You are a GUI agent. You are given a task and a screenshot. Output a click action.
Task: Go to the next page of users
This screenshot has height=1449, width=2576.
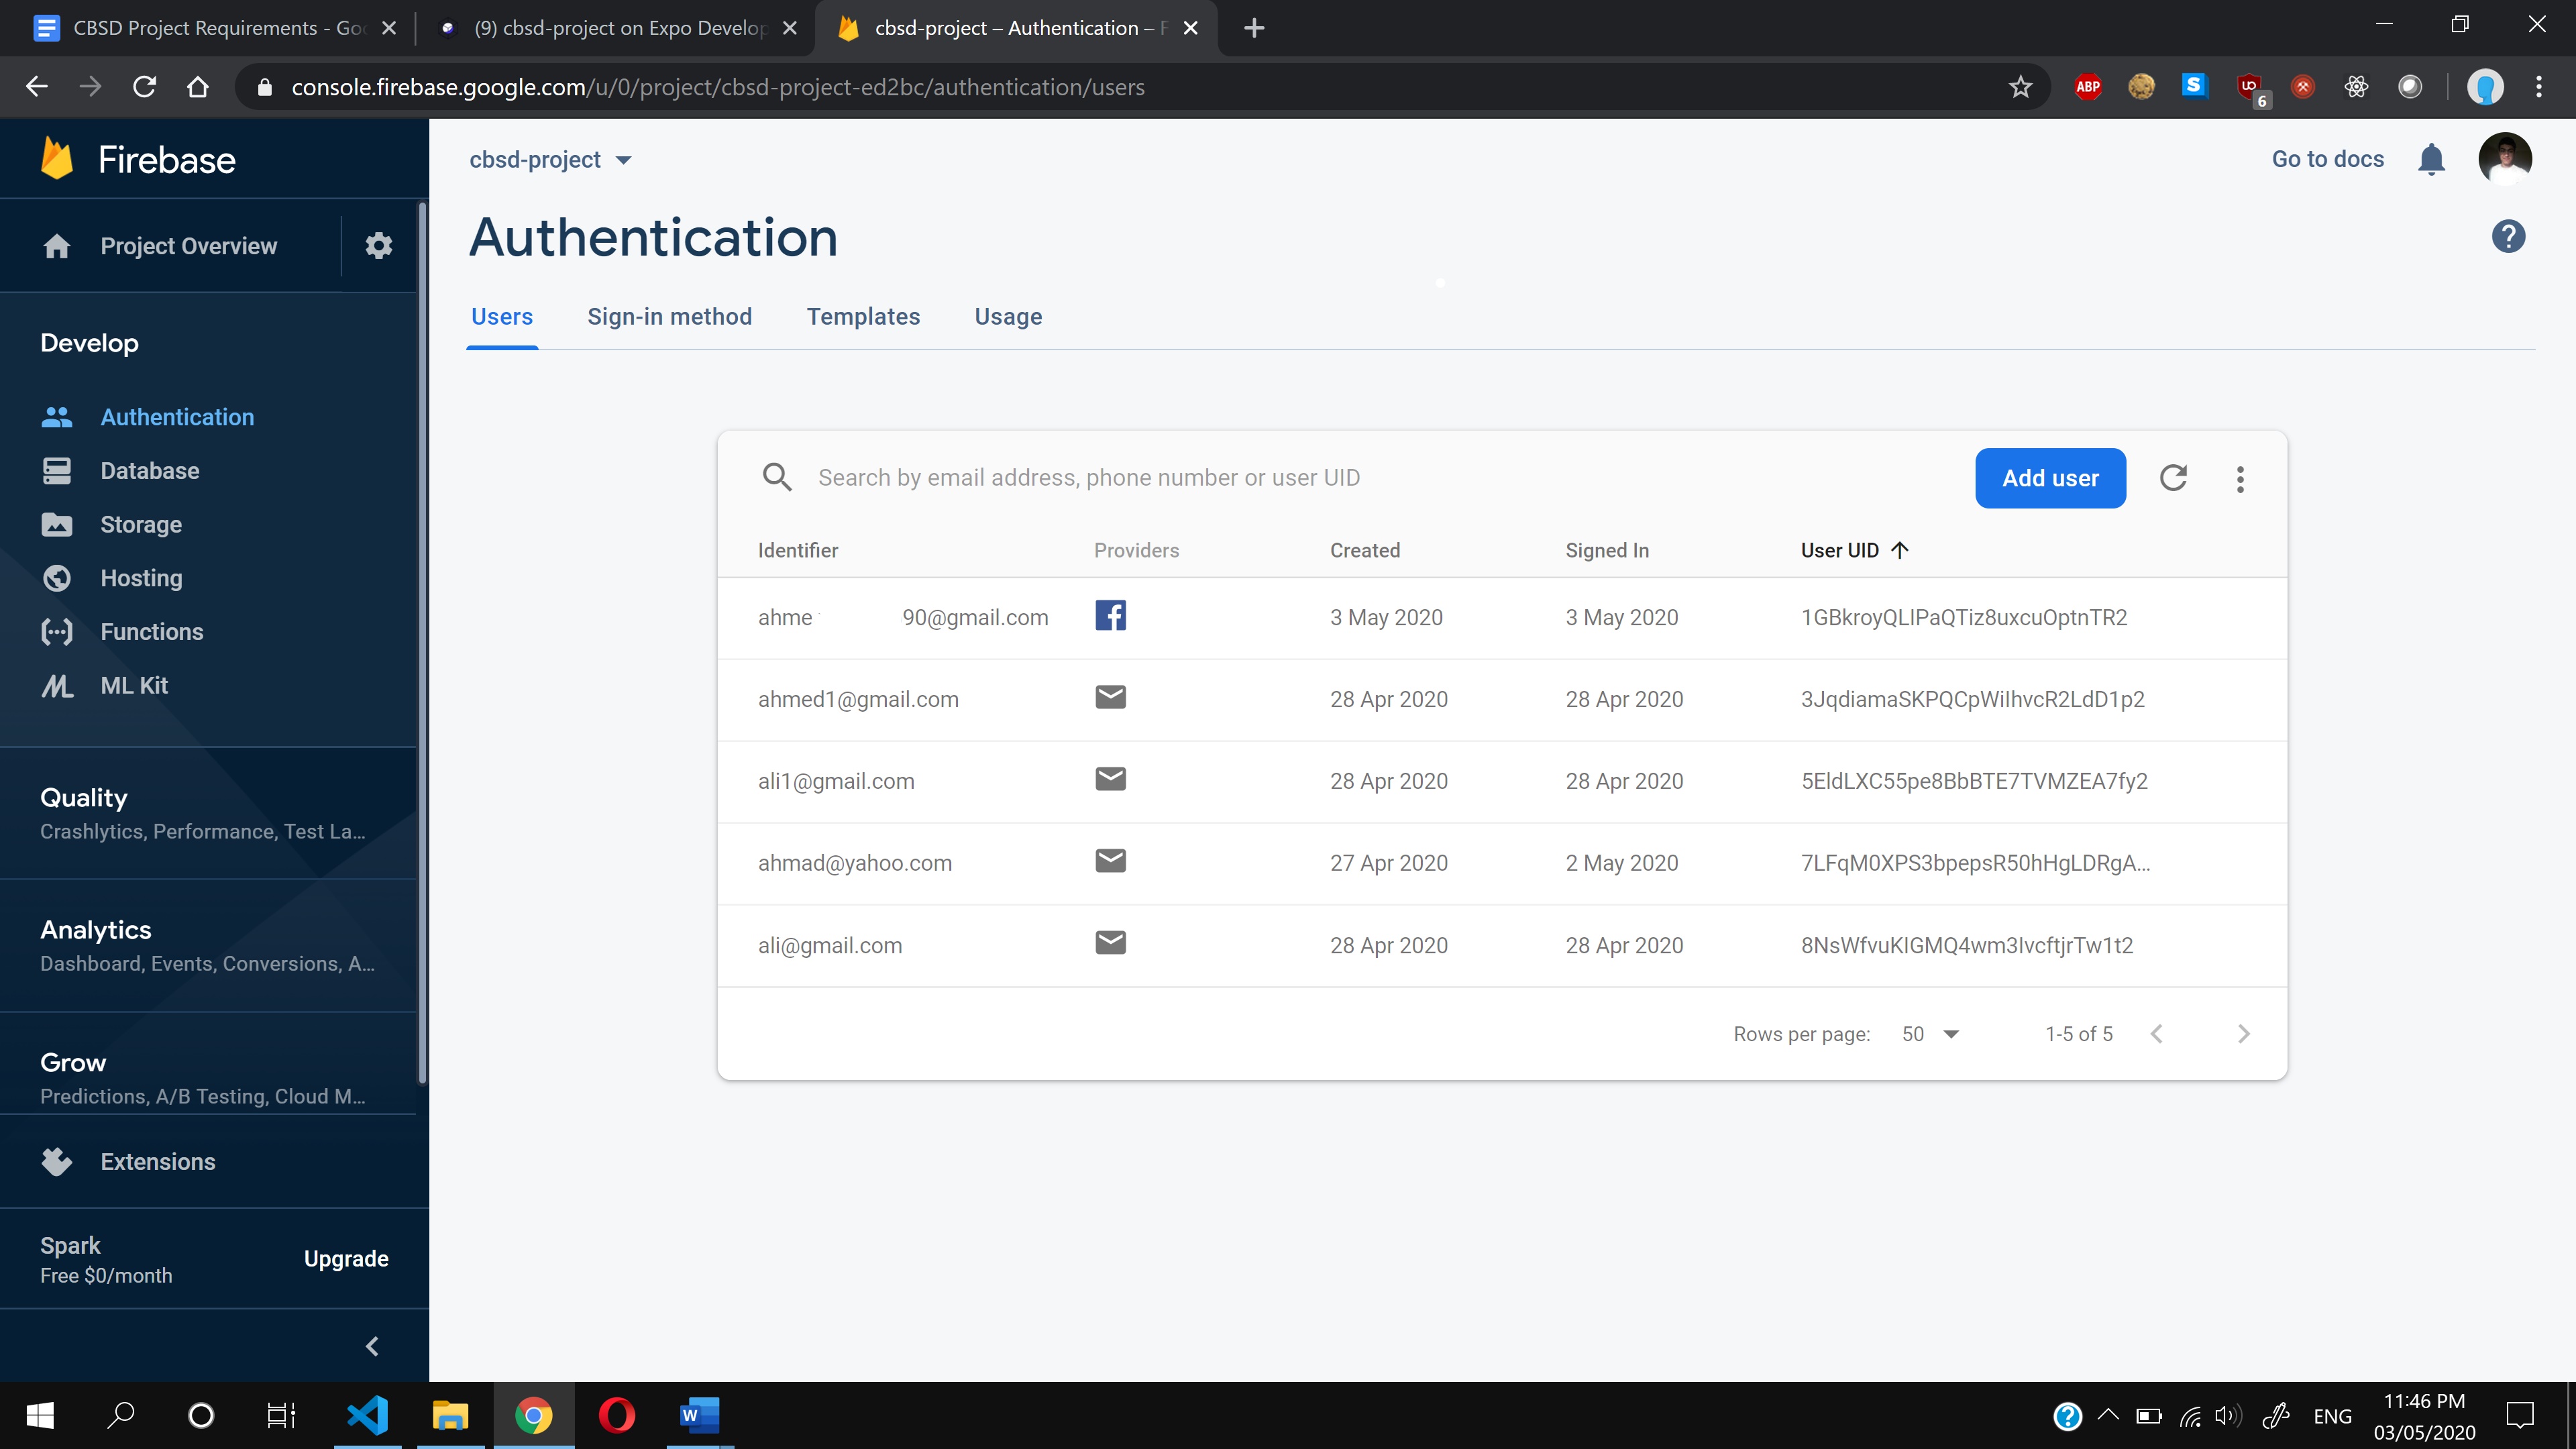coord(2243,1034)
